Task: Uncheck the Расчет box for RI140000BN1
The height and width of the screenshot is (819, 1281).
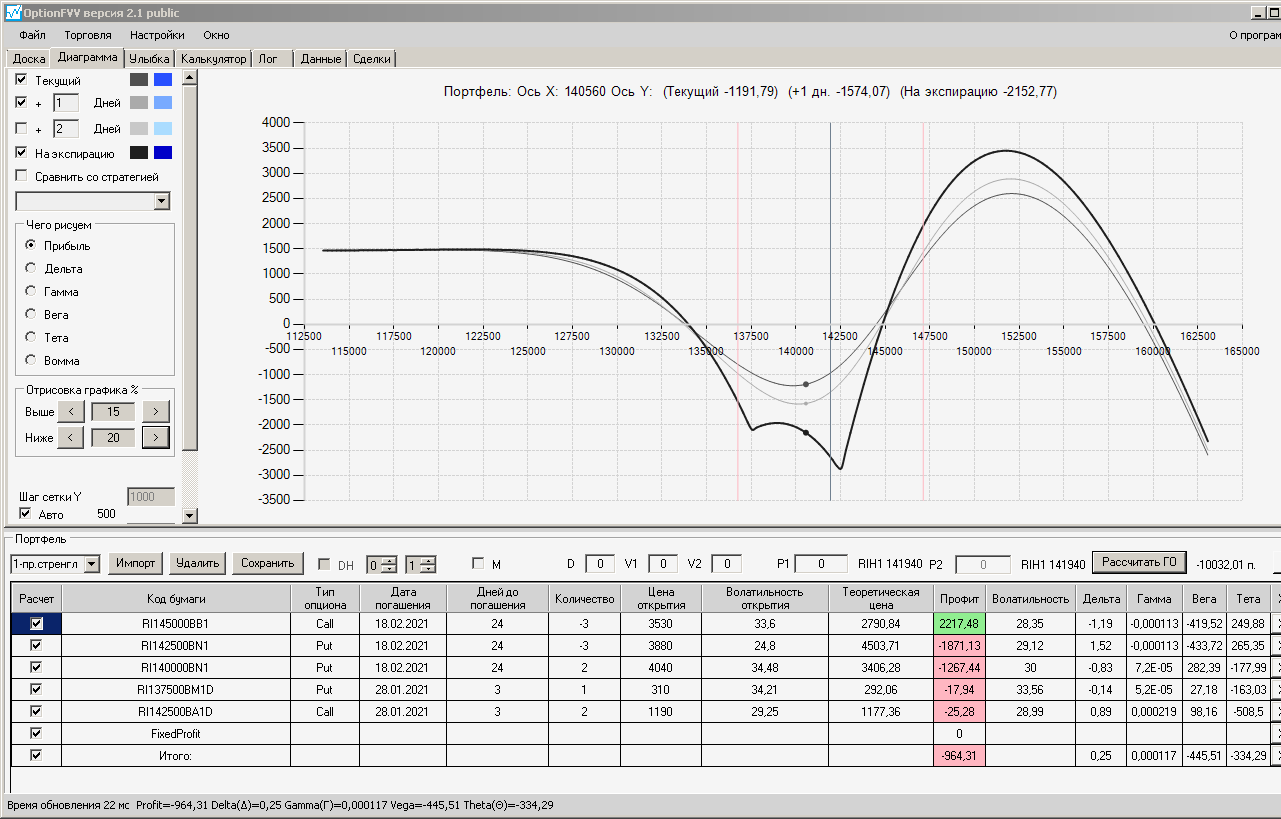Action: coord(37,667)
